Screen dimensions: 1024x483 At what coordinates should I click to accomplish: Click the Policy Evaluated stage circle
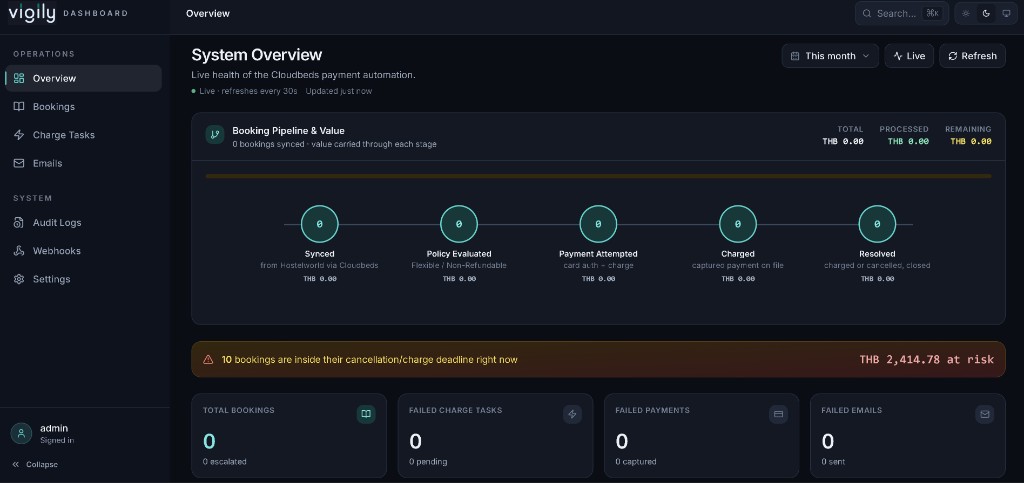(x=459, y=224)
